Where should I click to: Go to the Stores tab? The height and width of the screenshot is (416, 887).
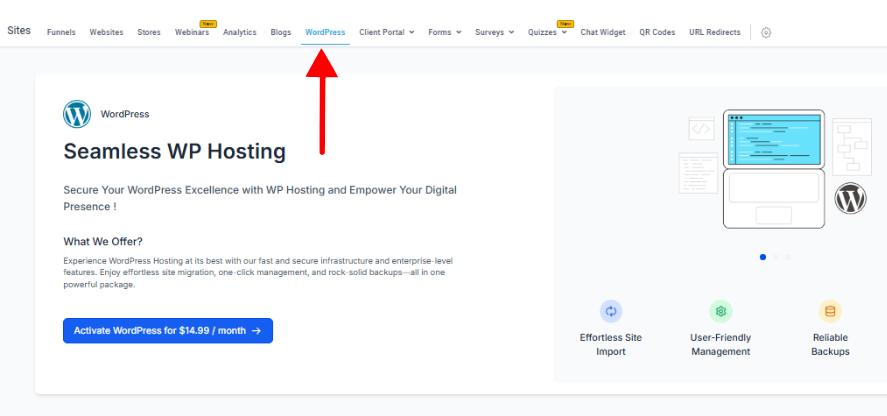click(149, 32)
